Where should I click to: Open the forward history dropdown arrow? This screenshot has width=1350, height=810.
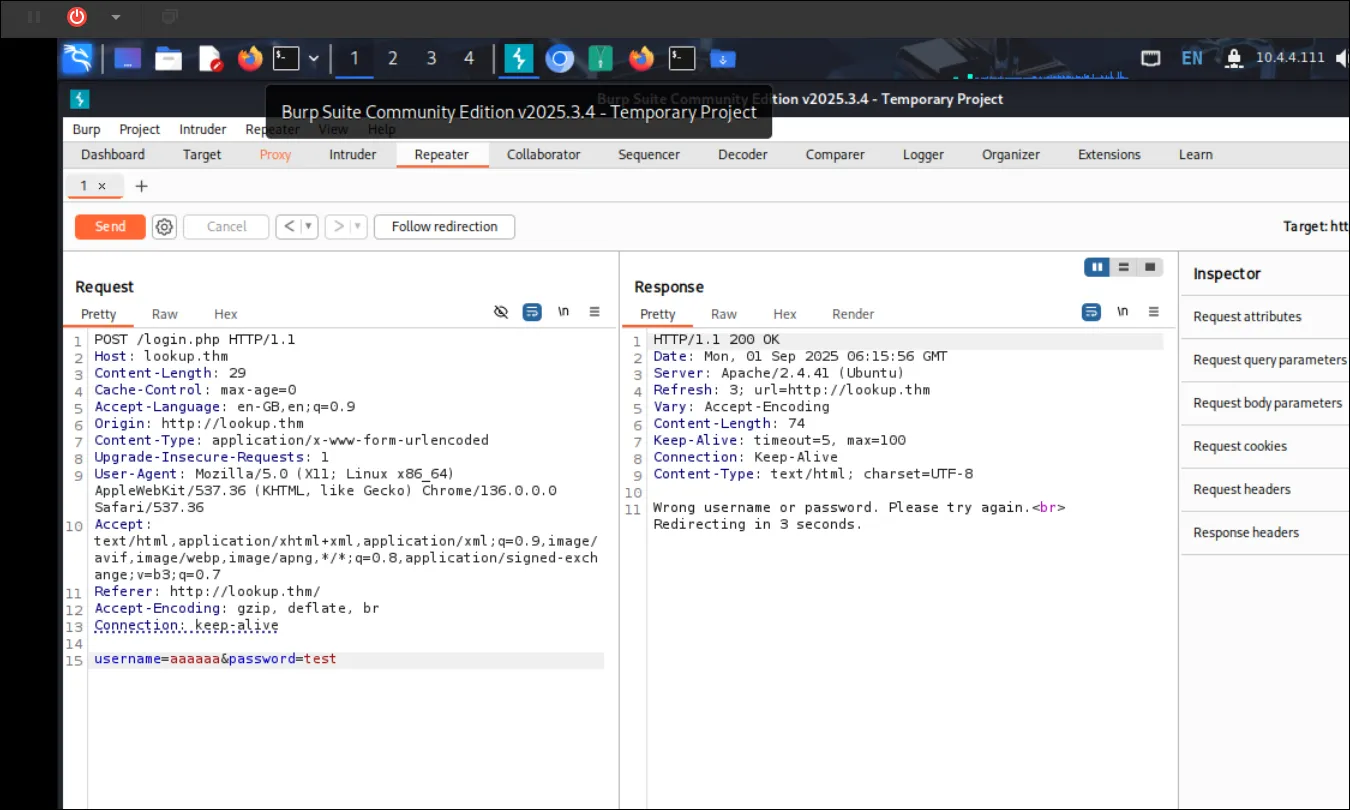click(x=358, y=227)
